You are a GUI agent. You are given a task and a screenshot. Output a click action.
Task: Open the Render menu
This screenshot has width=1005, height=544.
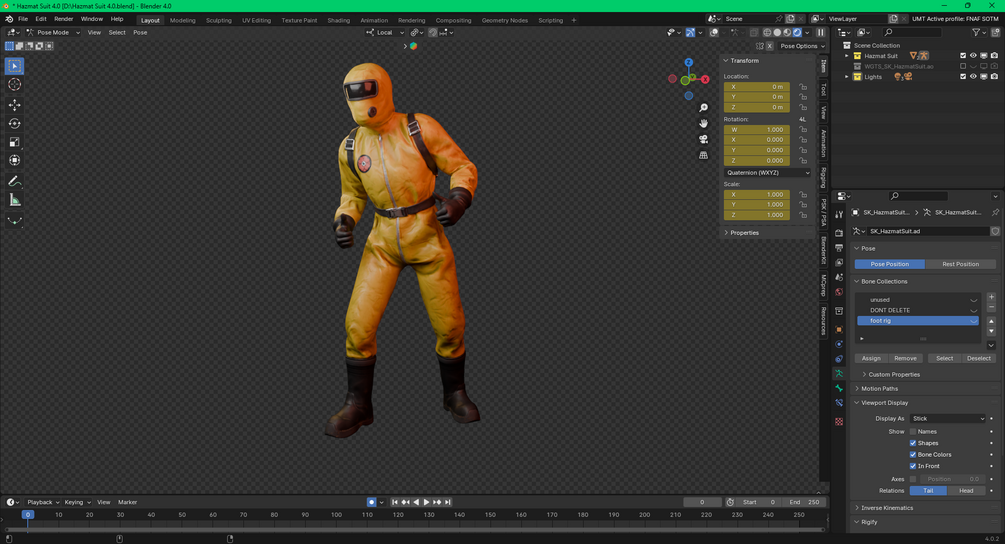[63, 19]
